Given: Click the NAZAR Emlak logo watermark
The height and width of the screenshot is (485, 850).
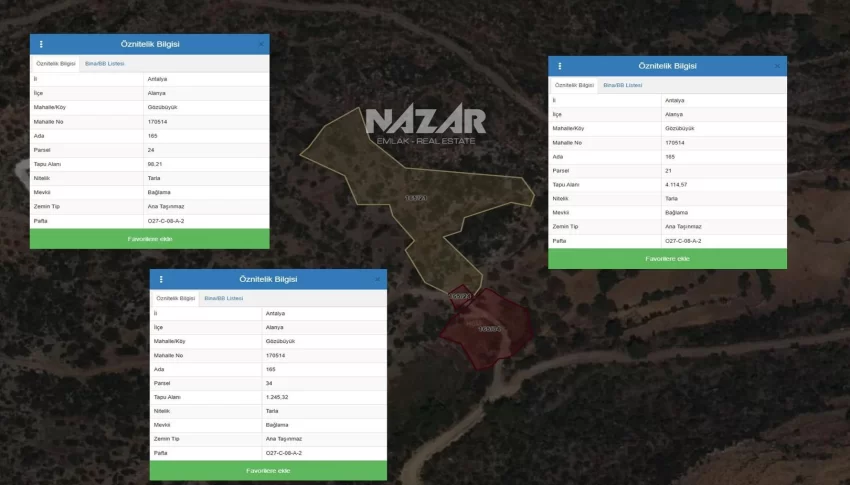Looking at the screenshot, I should [425, 125].
